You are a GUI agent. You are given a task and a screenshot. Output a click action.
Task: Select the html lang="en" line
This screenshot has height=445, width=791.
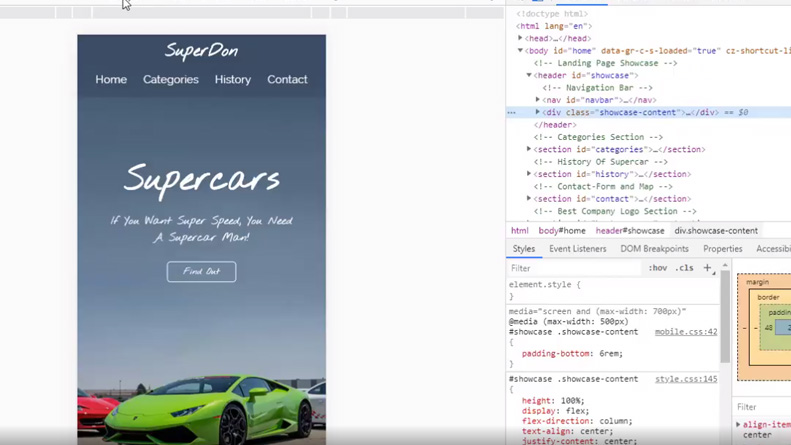click(554, 26)
